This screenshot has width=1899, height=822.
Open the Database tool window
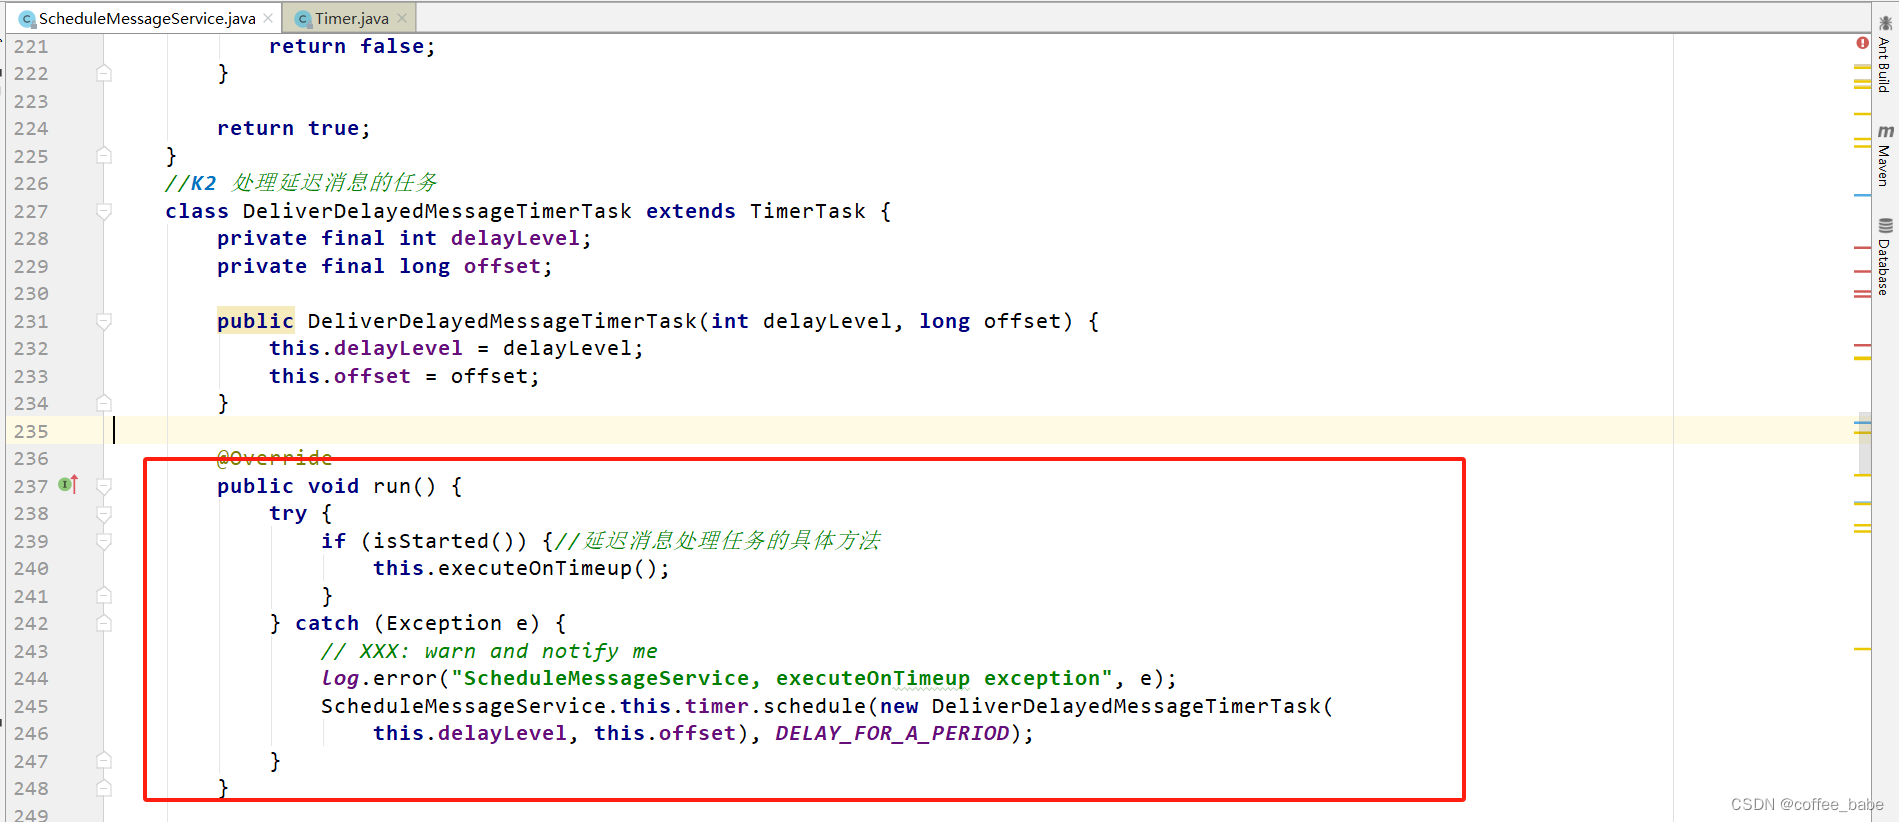[1885, 257]
